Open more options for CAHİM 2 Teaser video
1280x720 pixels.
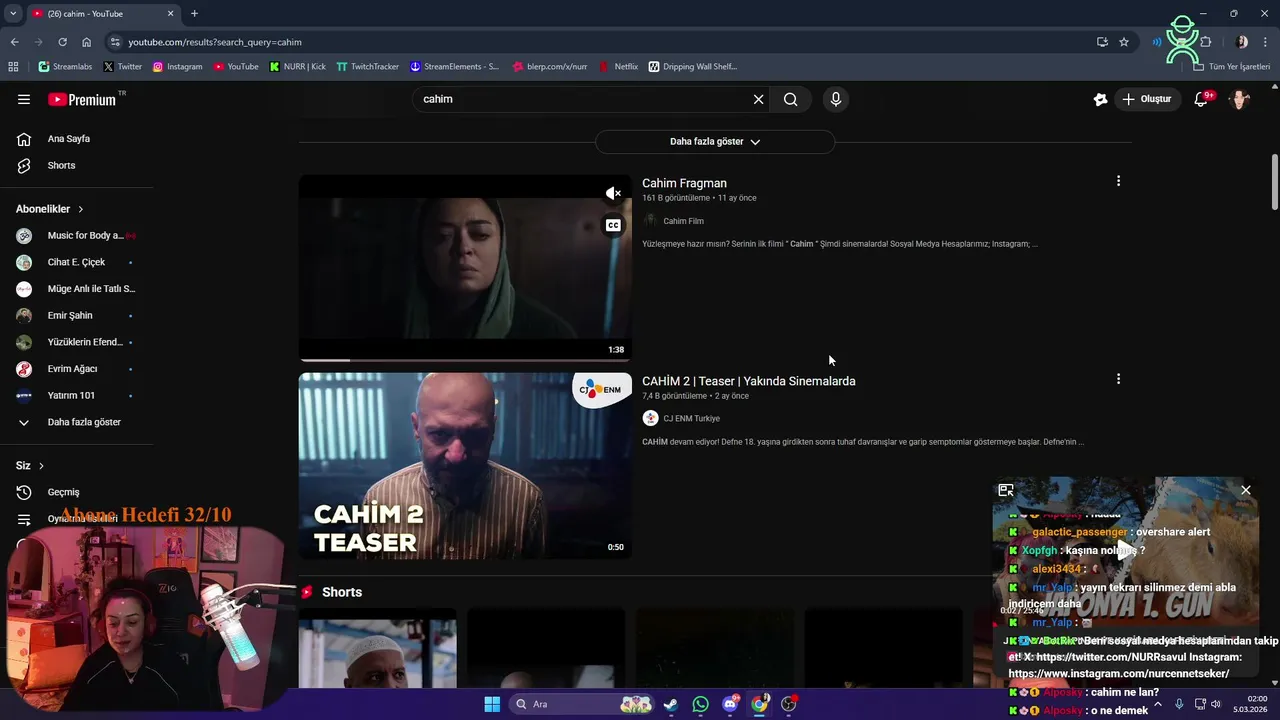click(1118, 379)
